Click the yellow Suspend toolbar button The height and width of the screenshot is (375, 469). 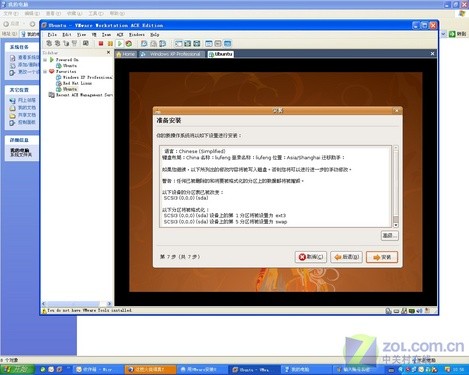110,44
